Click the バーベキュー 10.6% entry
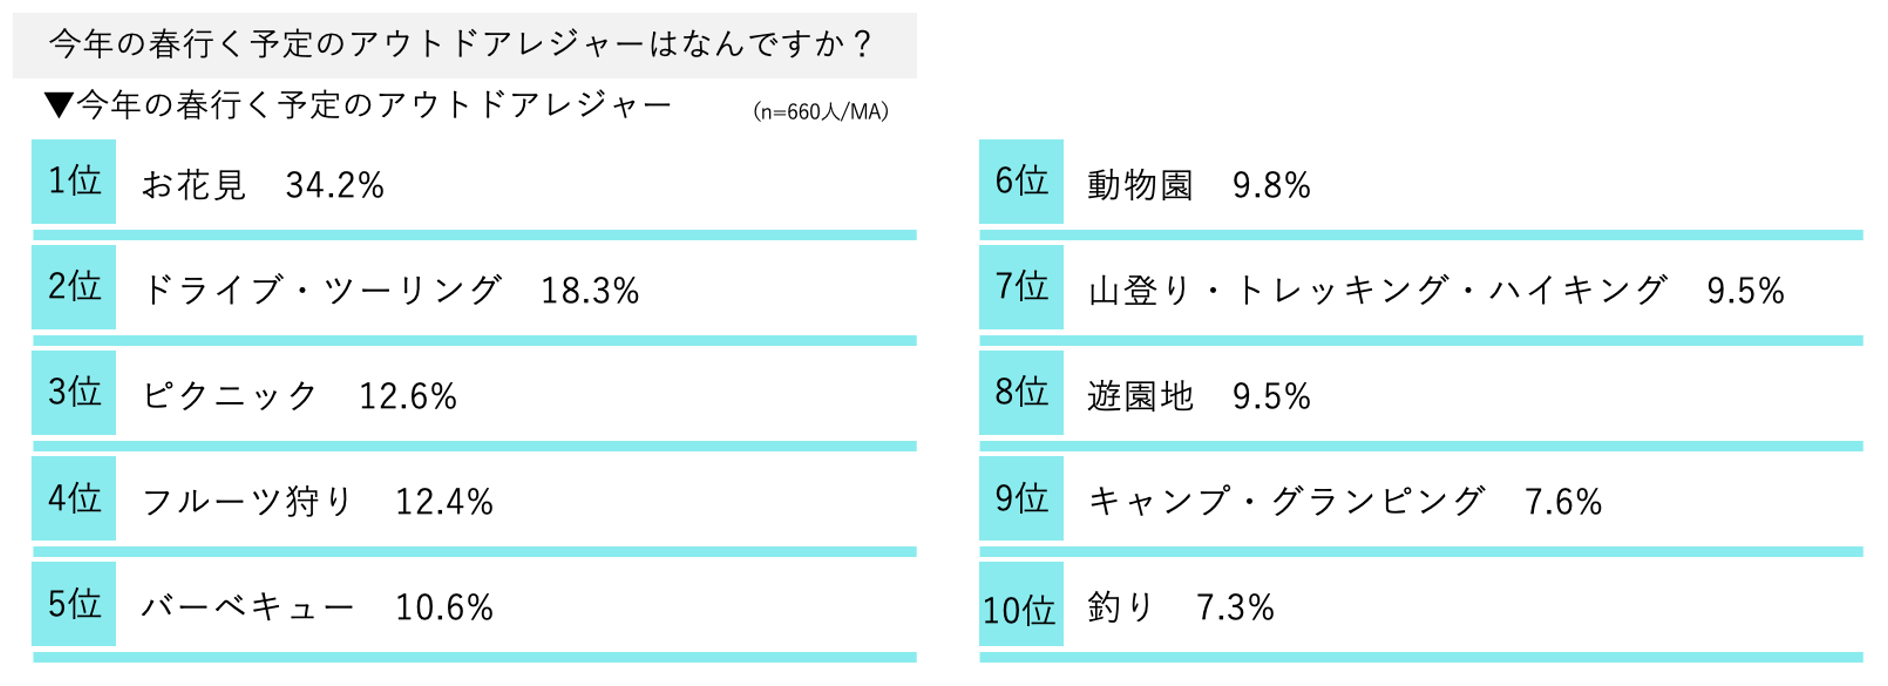The height and width of the screenshot is (686, 1888). coord(317,608)
